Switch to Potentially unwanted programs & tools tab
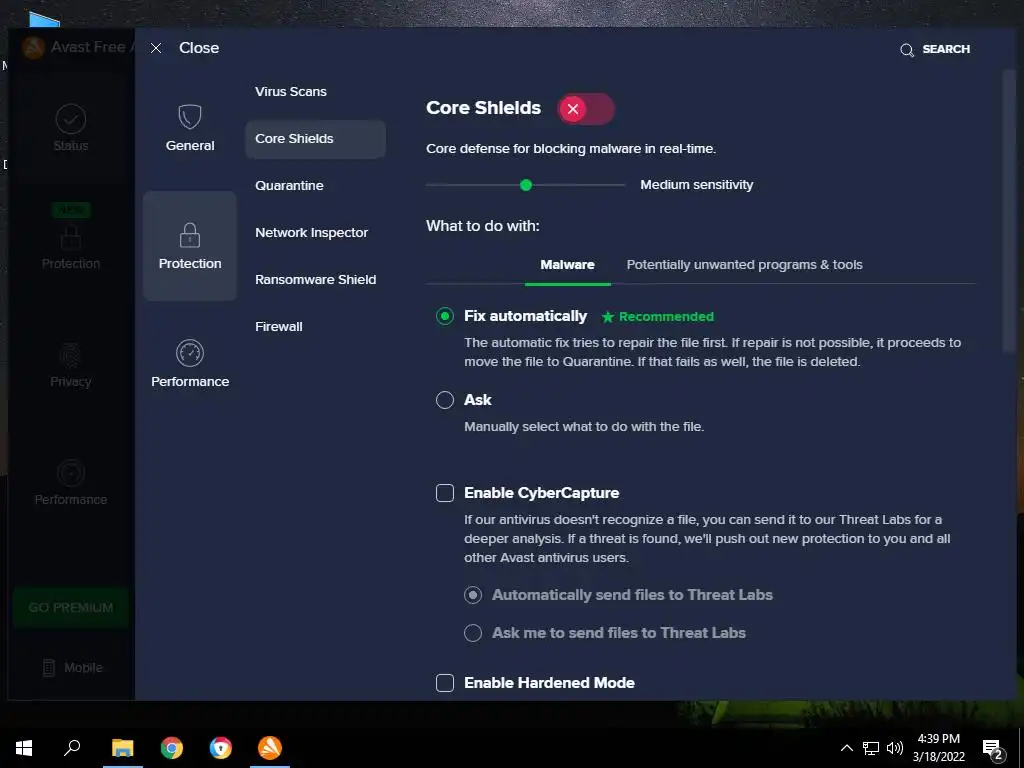This screenshot has height=768, width=1024. [x=744, y=265]
